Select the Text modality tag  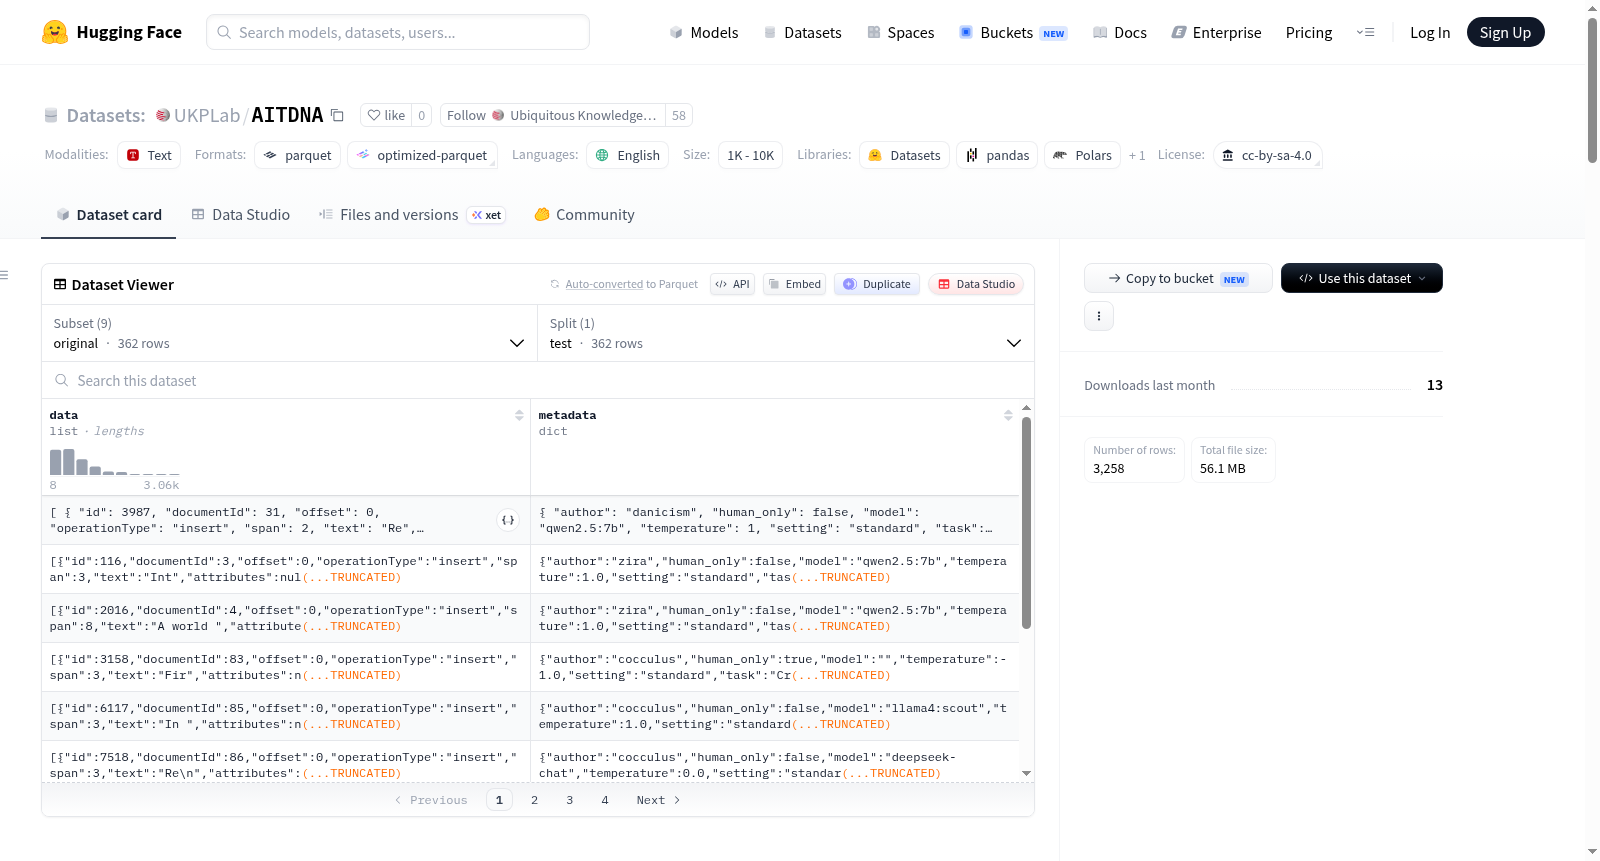click(149, 155)
